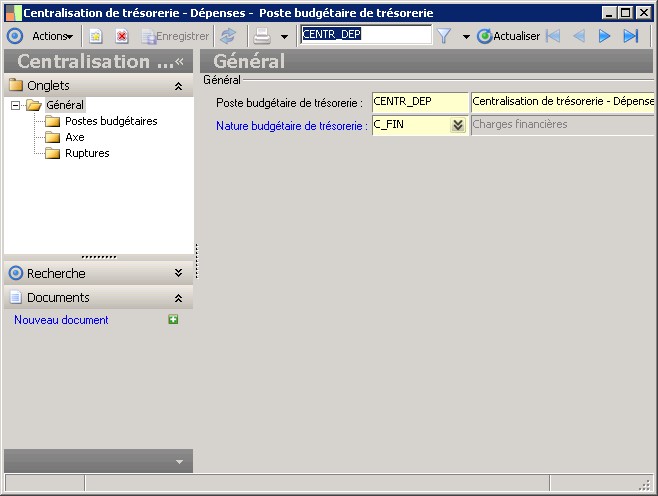This screenshot has height=496, width=658.
Task: Click the printer icon
Action: point(262,37)
